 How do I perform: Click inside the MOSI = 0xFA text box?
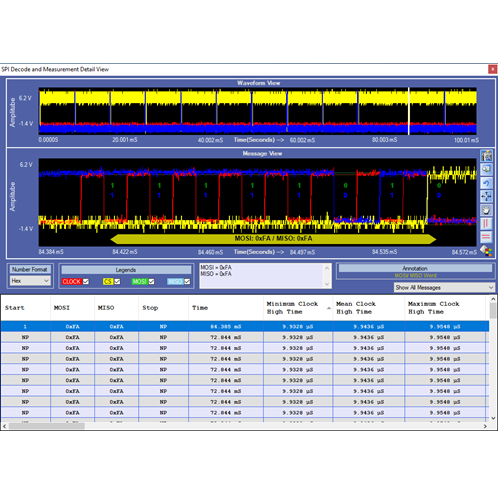point(262,276)
